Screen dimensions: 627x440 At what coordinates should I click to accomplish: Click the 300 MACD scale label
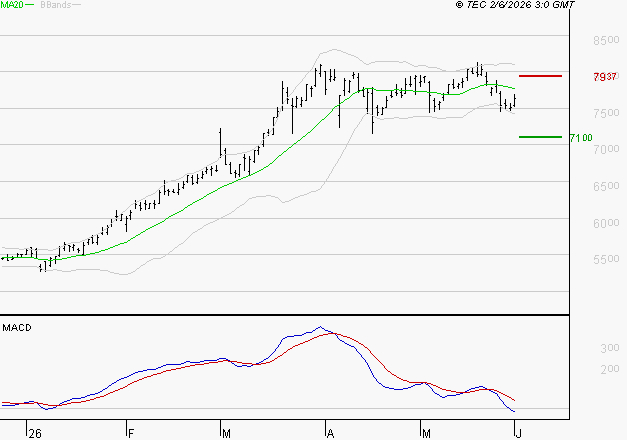[610, 348]
